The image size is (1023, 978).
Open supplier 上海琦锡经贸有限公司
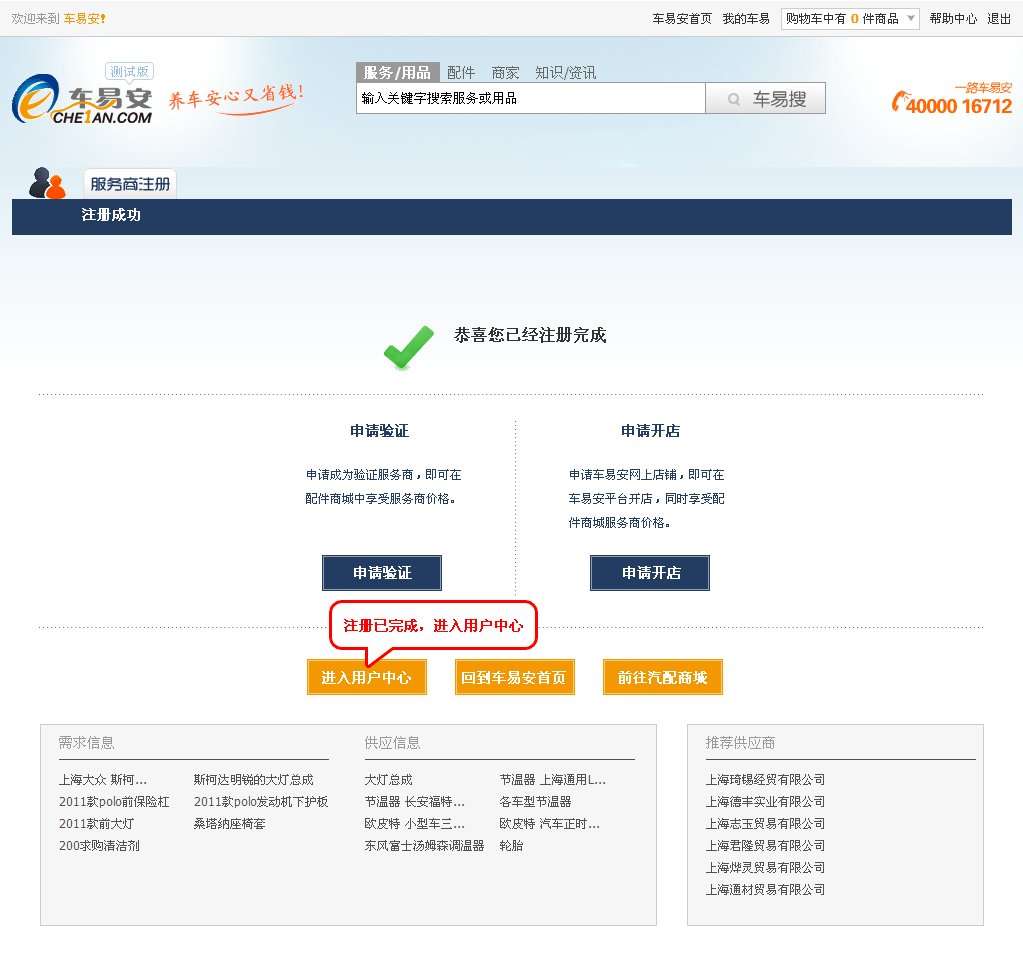[x=765, y=780]
